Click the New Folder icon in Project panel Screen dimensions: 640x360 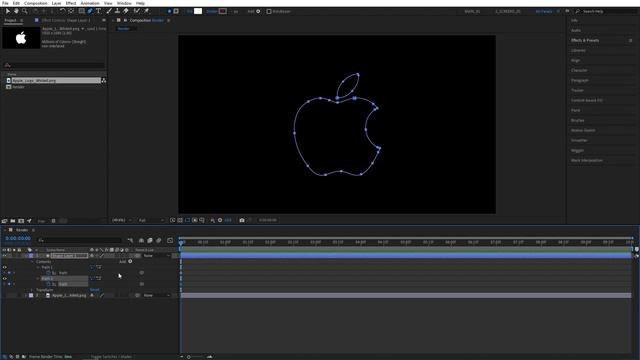(x=13, y=221)
